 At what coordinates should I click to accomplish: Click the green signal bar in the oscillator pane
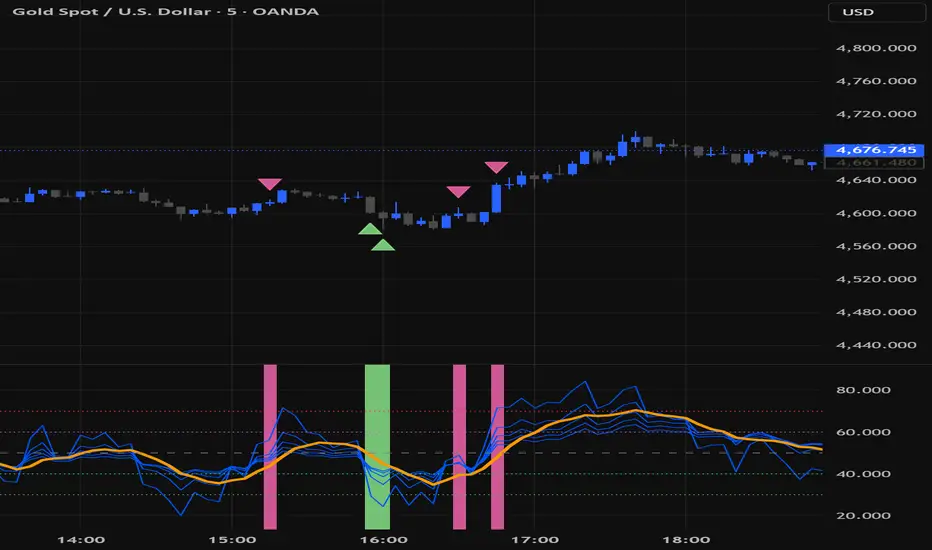(377, 447)
